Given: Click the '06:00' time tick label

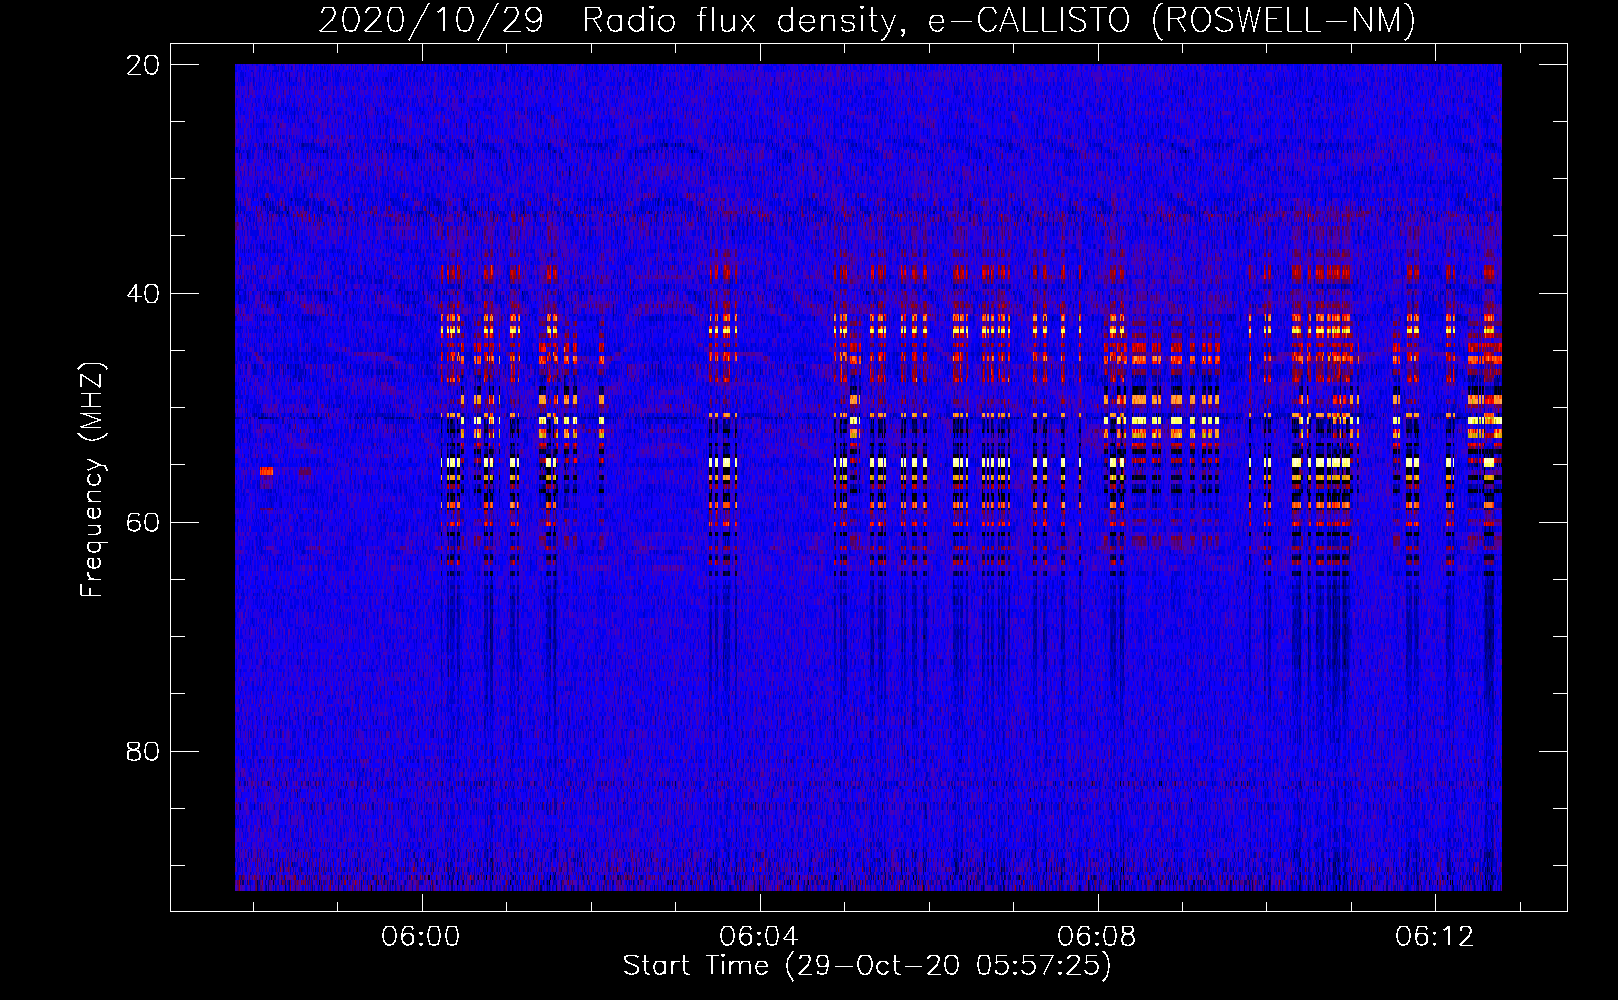Looking at the screenshot, I should click(421, 936).
